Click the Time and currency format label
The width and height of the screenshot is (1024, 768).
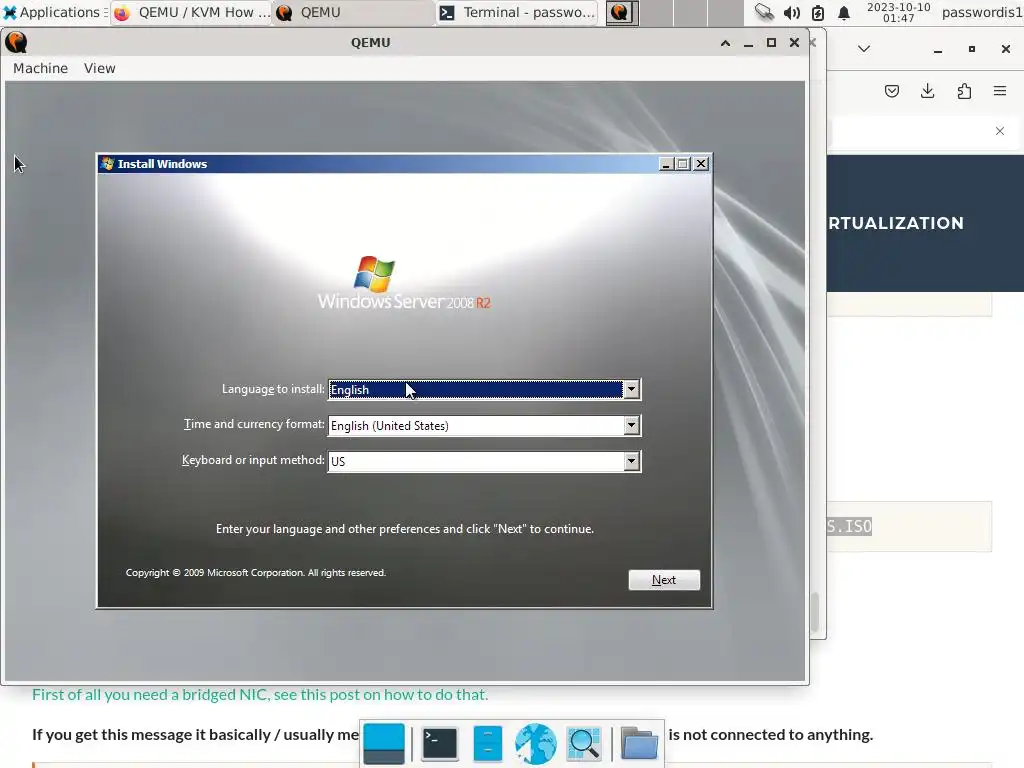[x=254, y=424]
